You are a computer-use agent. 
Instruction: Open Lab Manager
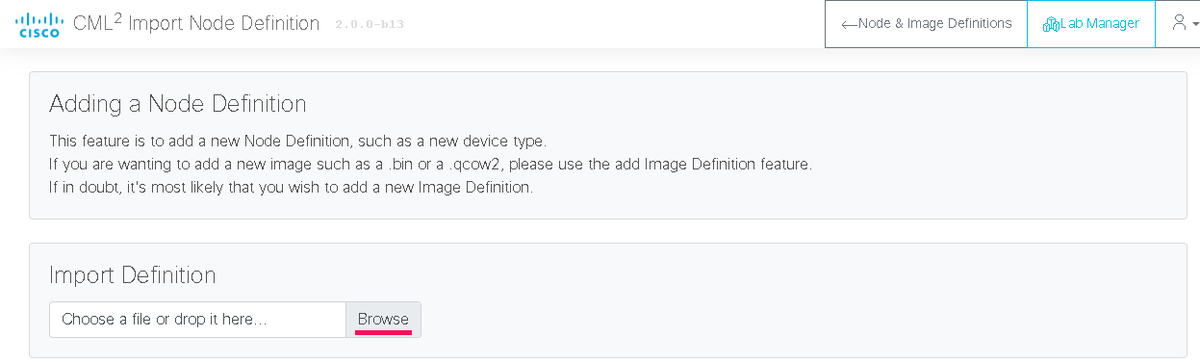point(1091,24)
